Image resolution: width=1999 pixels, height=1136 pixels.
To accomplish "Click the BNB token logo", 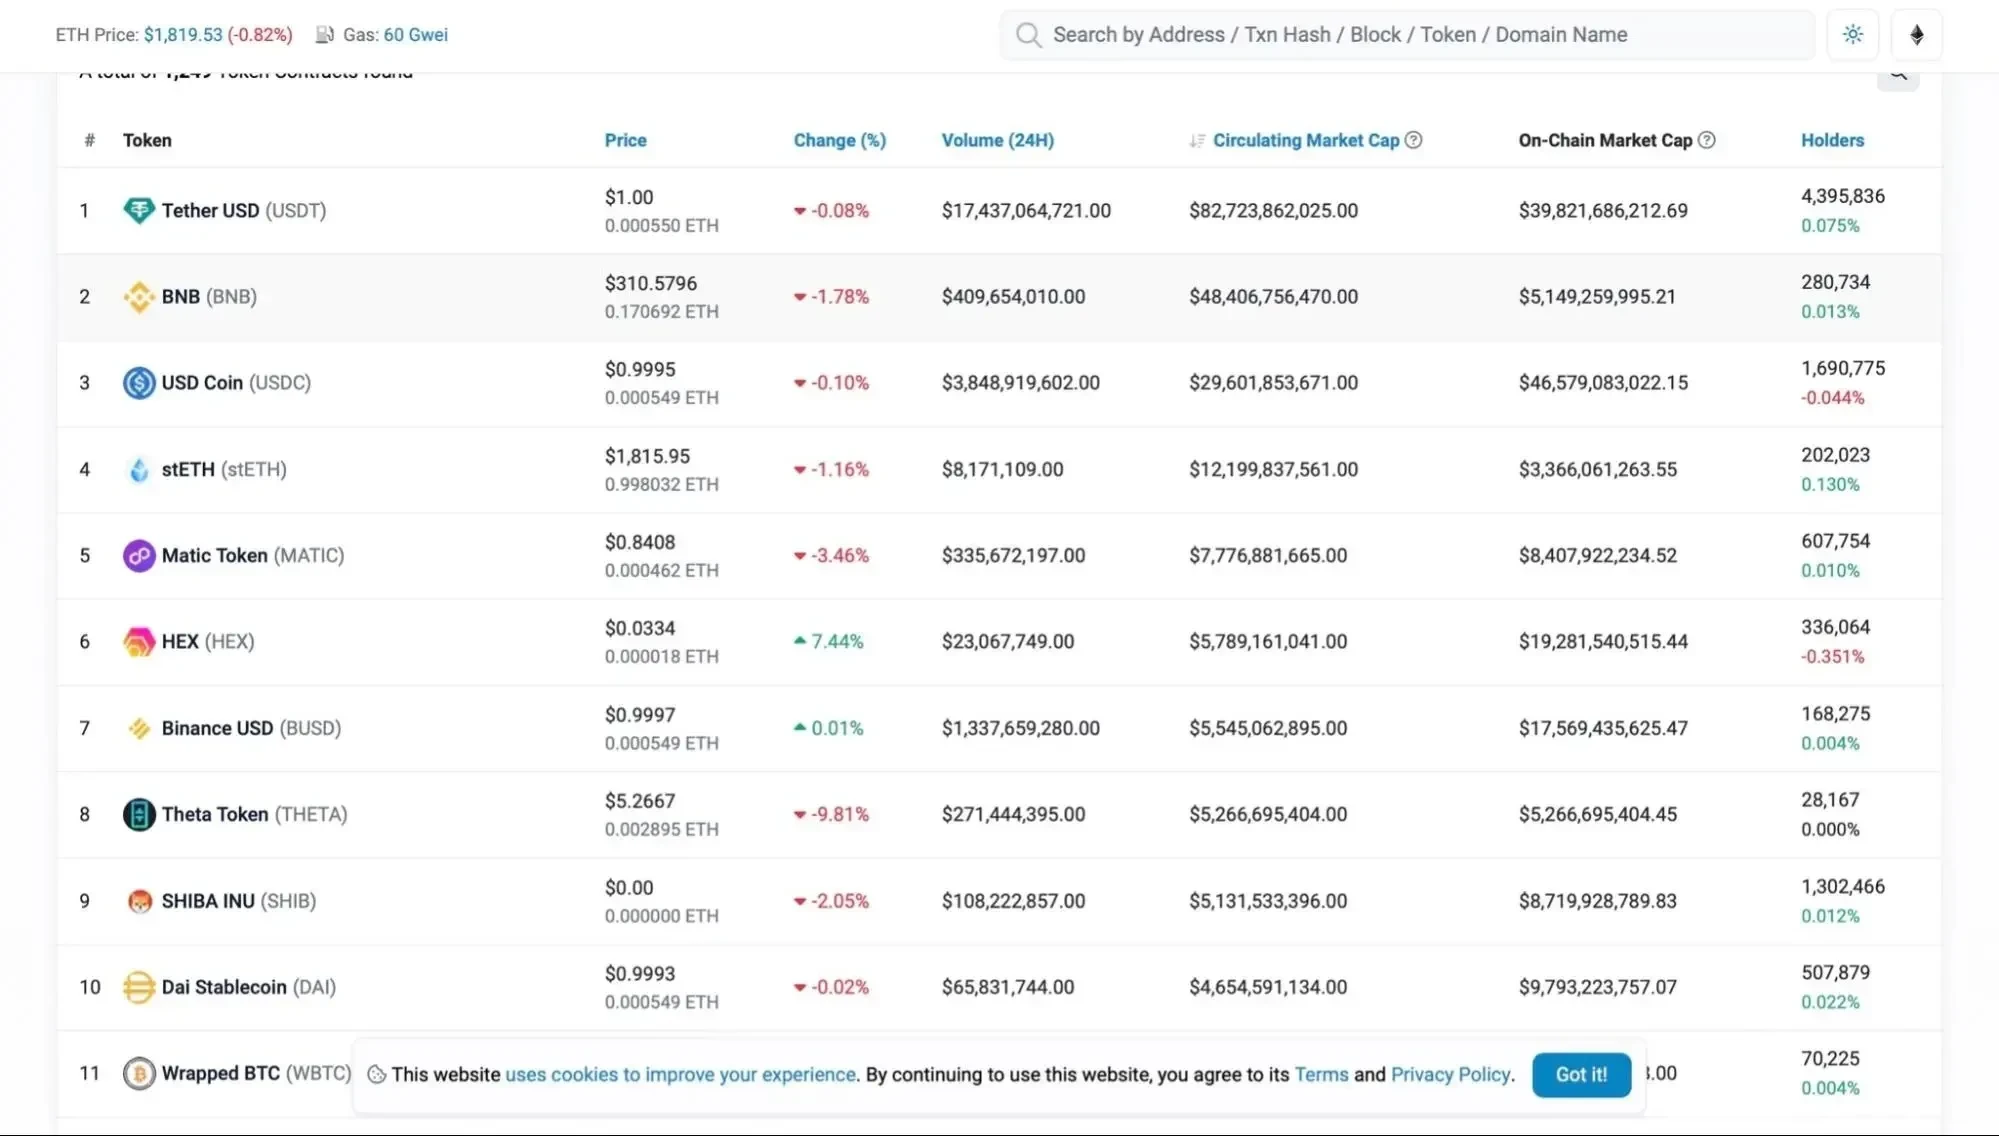I will tap(138, 297).
